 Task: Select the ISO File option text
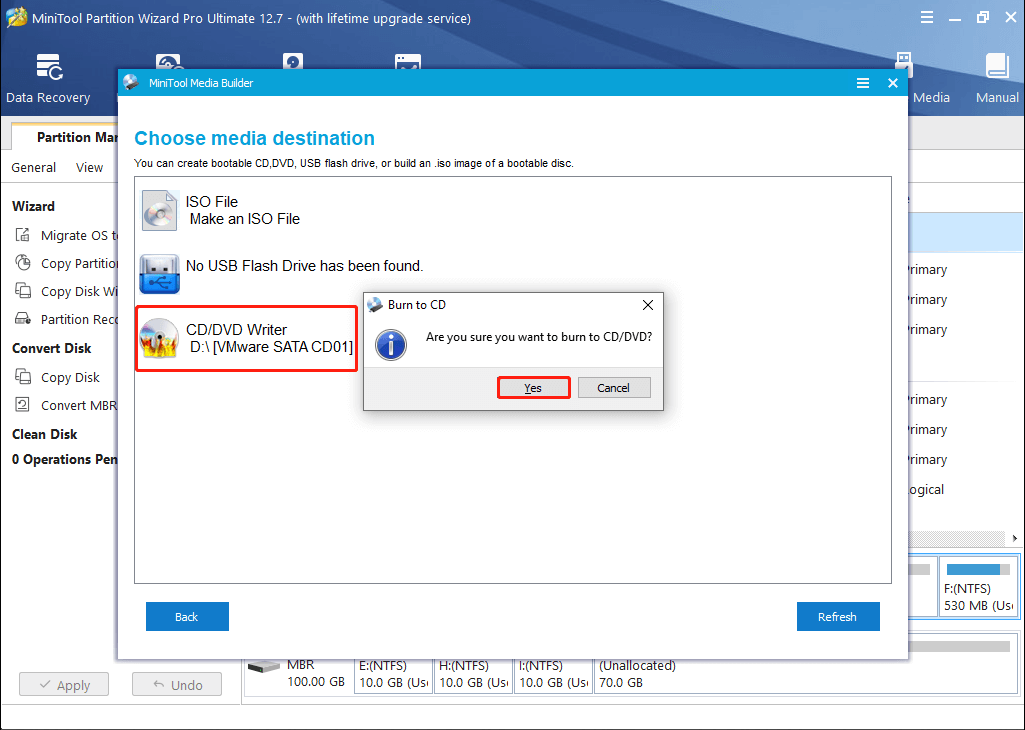click(243, 210)
